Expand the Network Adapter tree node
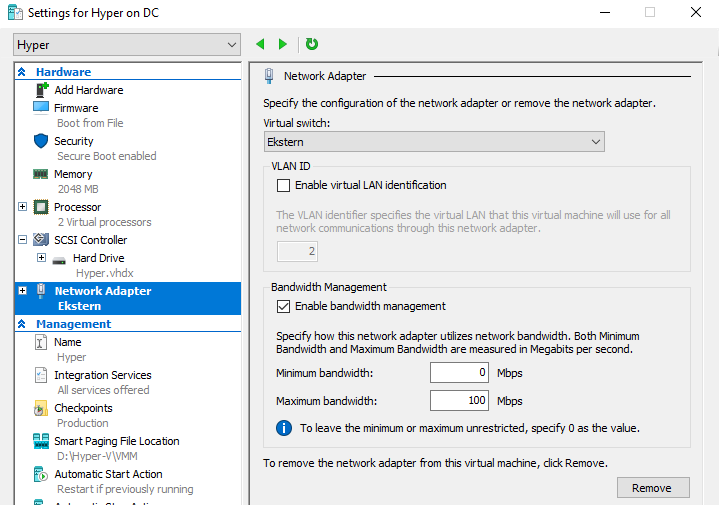 coord(22,290)
